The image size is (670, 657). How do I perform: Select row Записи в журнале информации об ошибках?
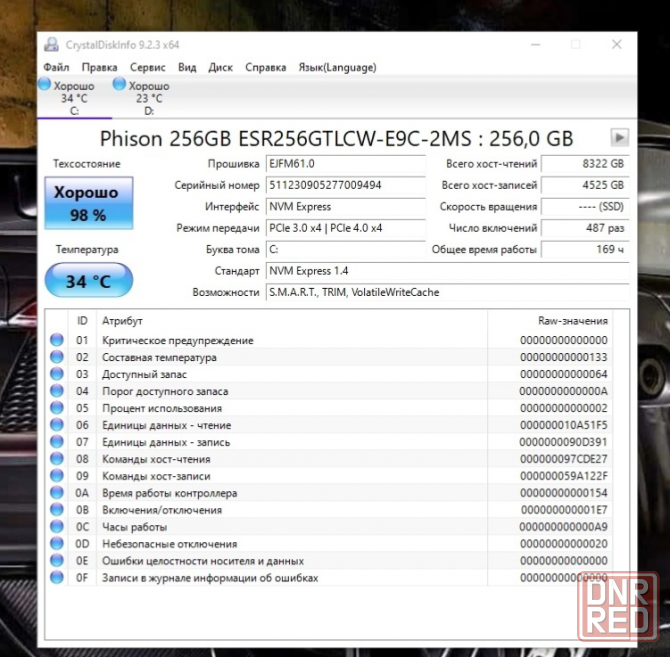tap(329, 578)
